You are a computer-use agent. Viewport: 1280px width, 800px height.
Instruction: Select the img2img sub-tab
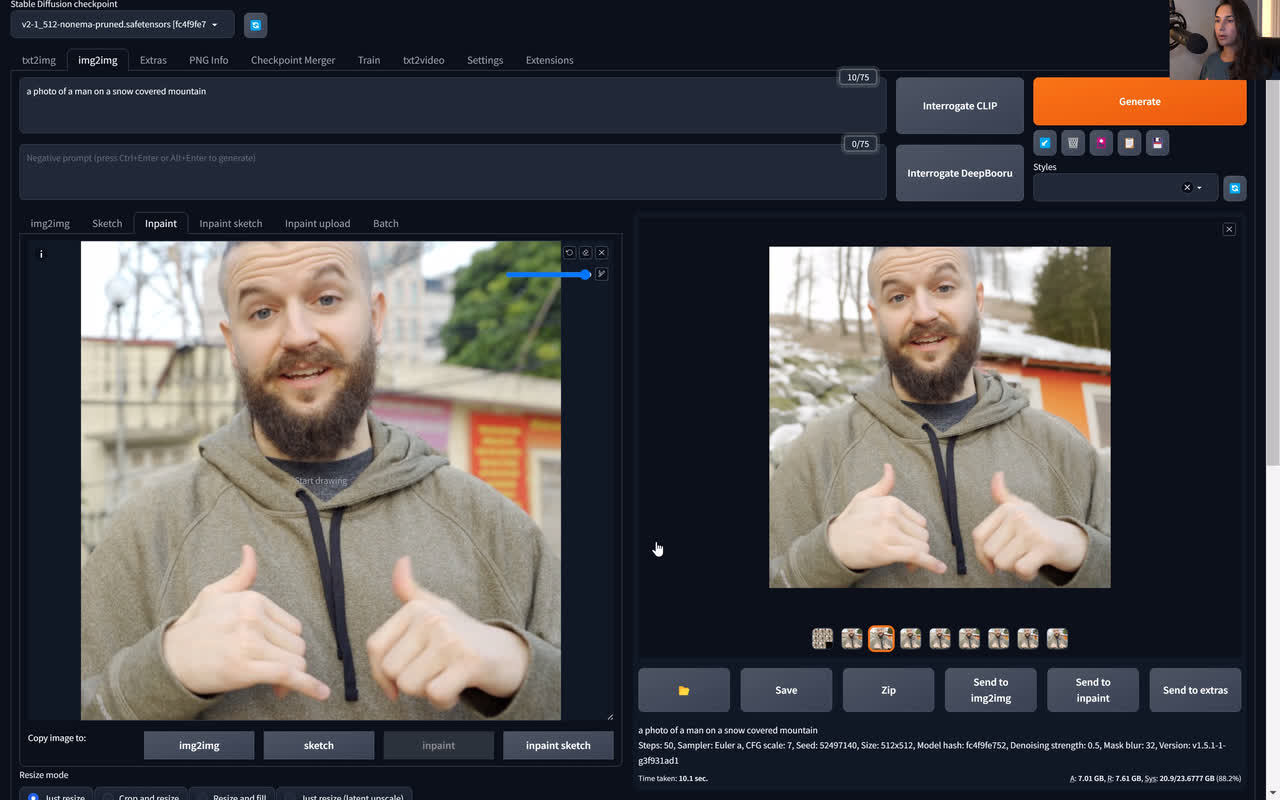coord(50,223)
